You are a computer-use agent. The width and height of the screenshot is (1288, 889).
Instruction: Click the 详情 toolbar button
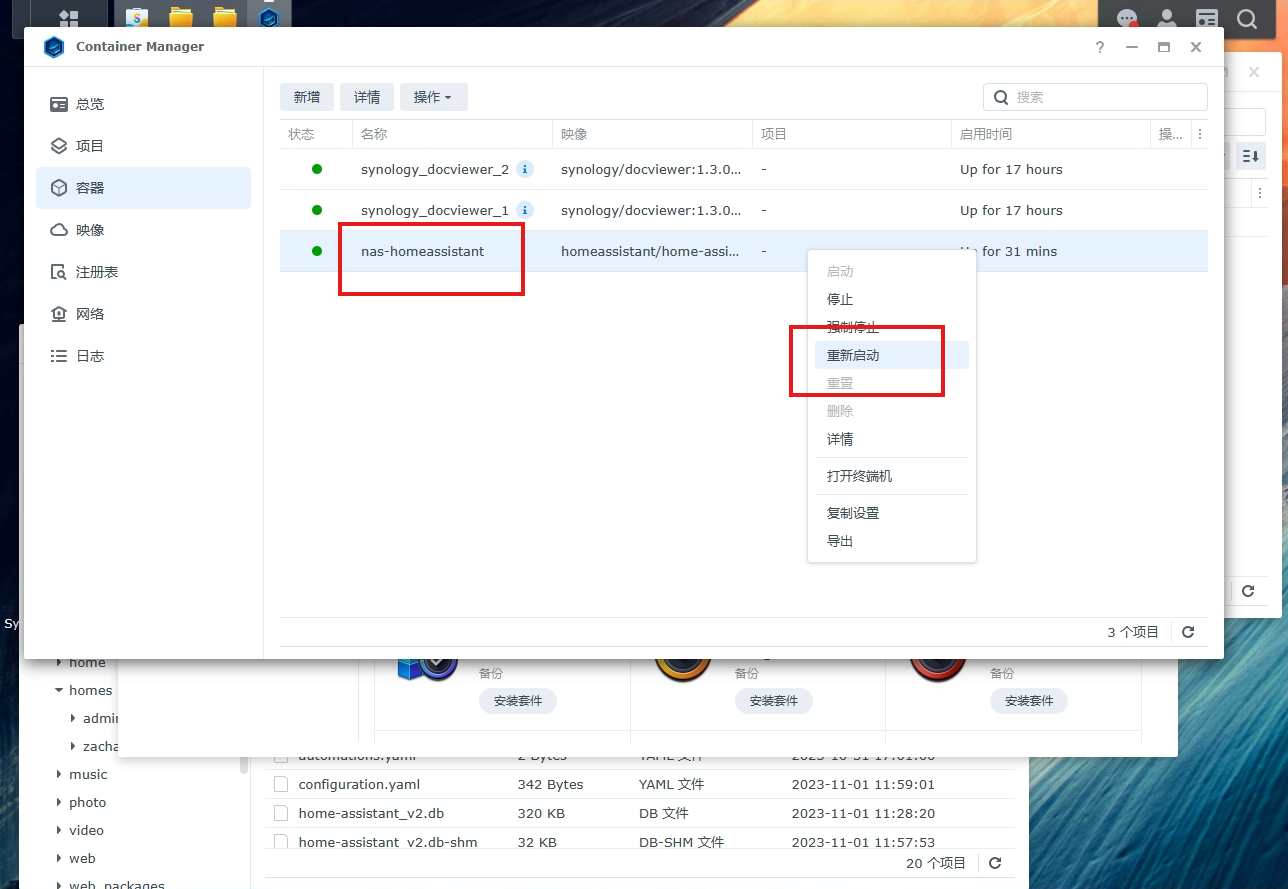tap(367, 97)
